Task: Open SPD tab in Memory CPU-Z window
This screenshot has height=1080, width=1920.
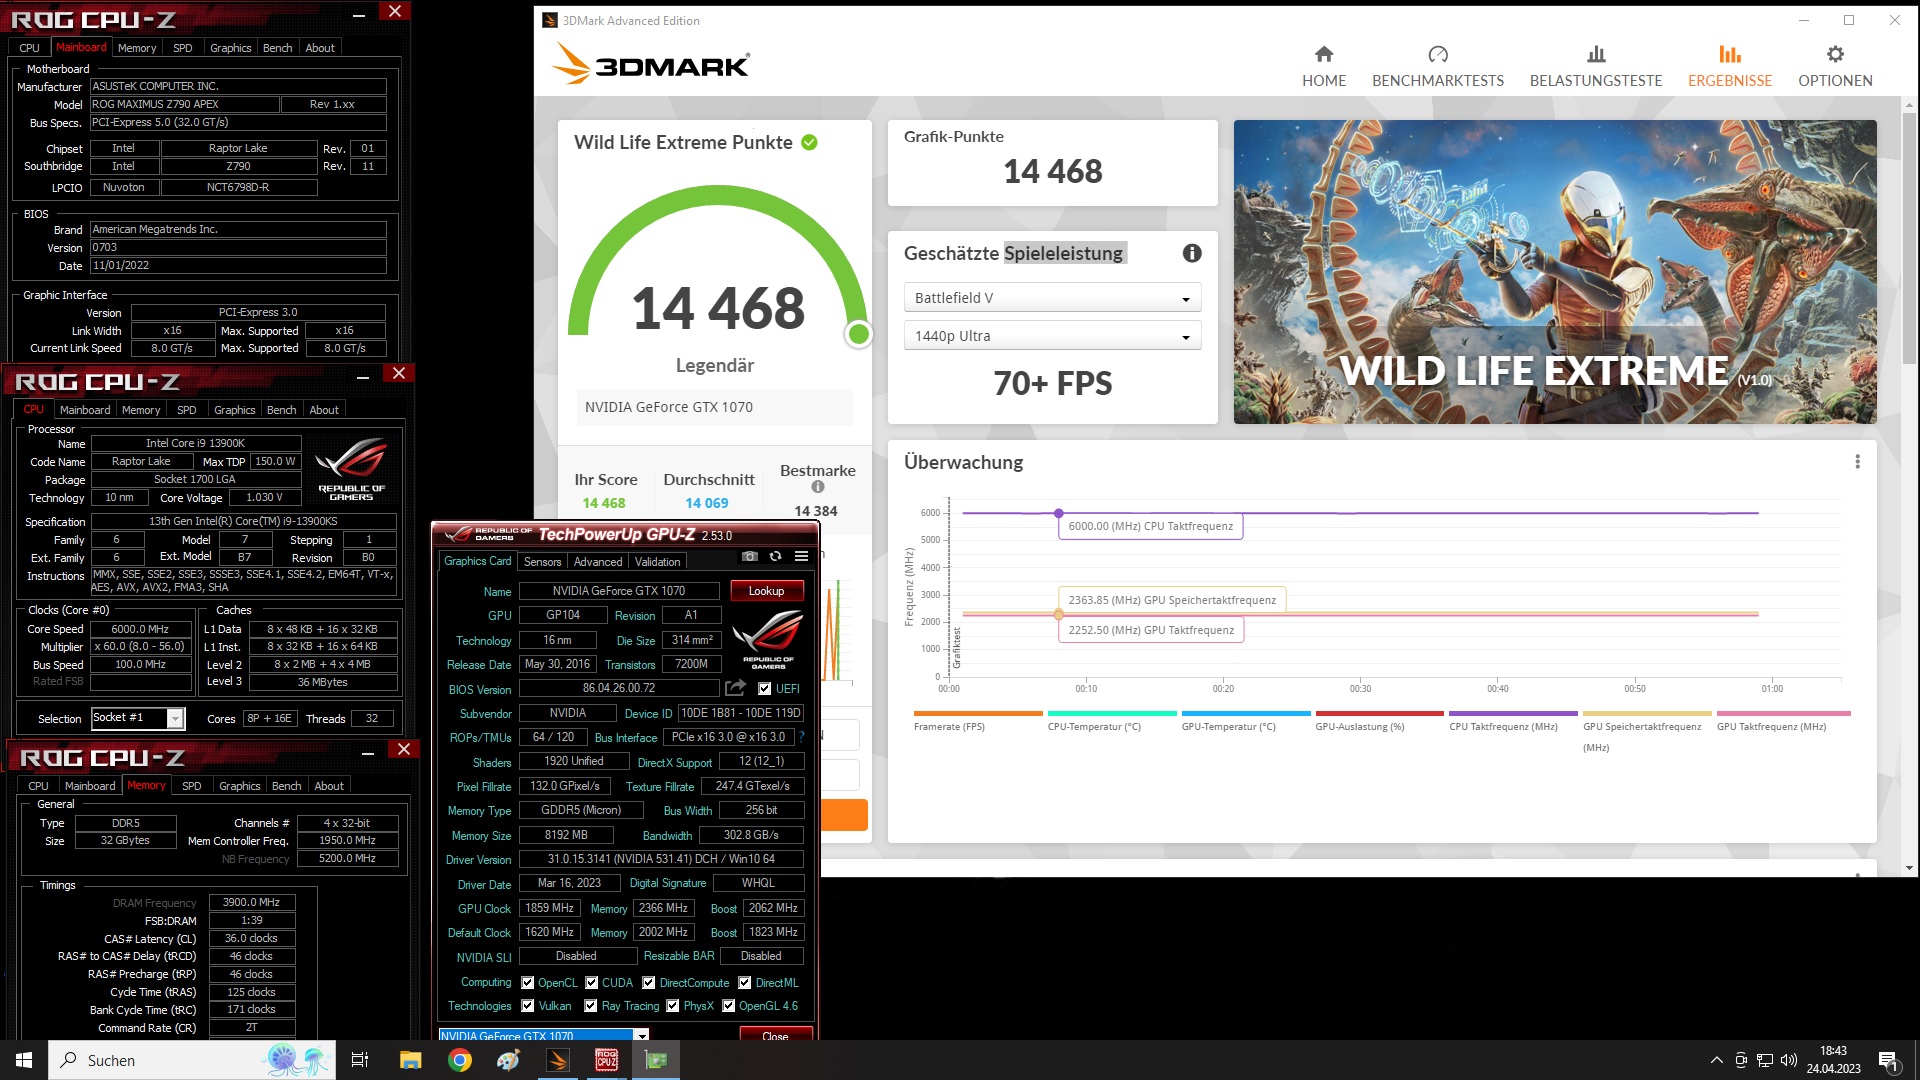Action: pos(192,786)
